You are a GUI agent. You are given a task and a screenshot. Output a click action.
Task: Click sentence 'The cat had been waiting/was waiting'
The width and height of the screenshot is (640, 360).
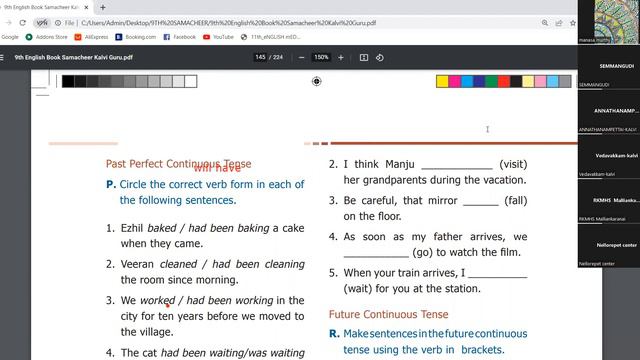(x=205, y=353)
